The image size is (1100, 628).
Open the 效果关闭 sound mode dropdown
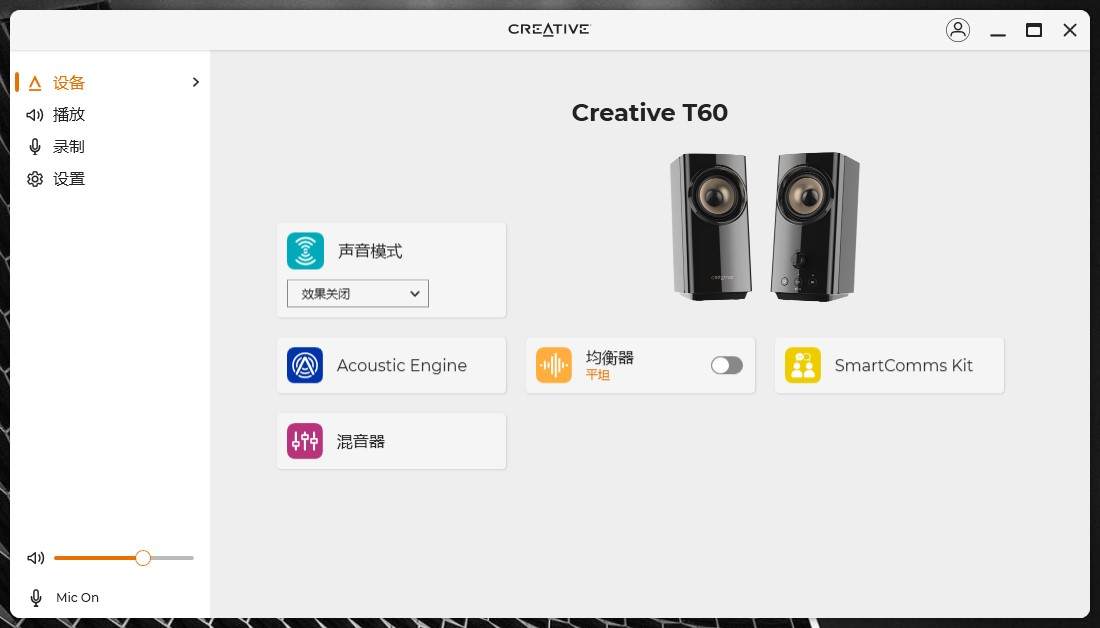point(358,293)
